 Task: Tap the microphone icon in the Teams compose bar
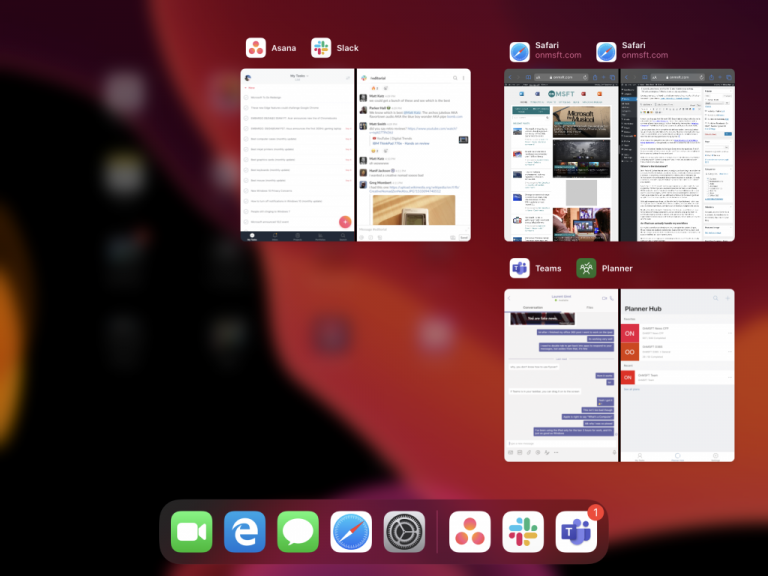pos(614,453)
